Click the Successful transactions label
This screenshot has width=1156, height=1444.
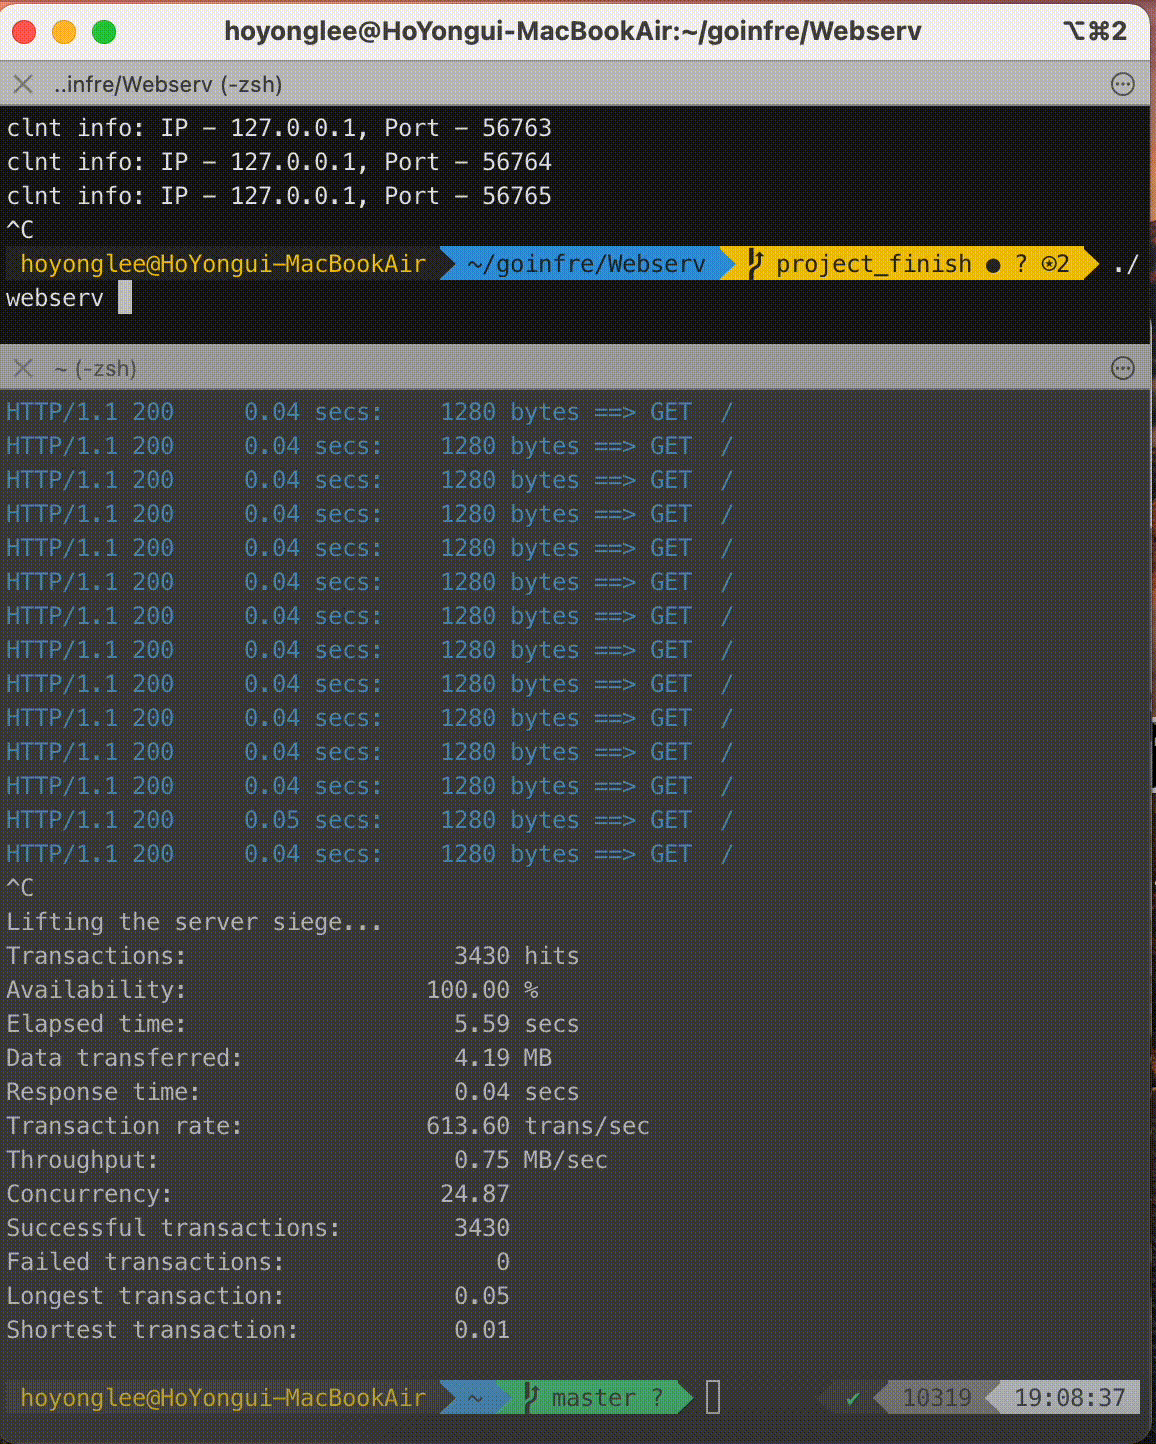coord(173,1228)
